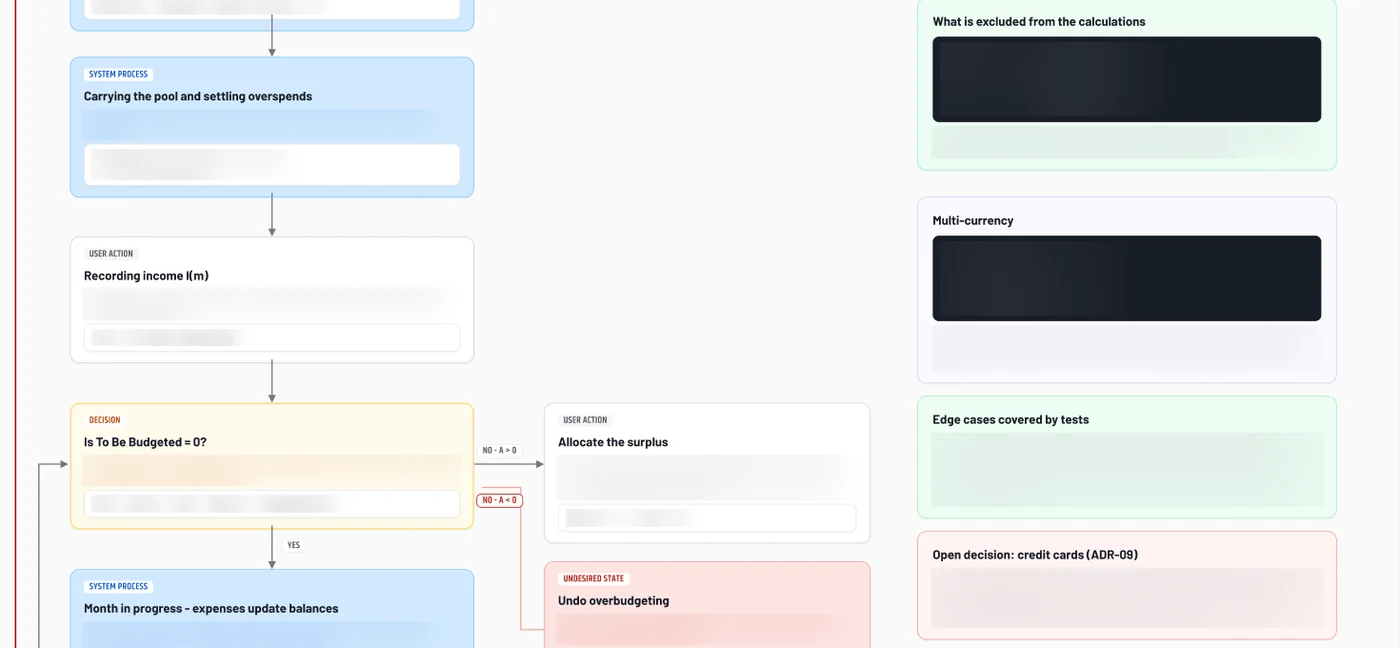Viewport: 1400px width, 648px height.
Task: Select the SYSTEM PROCESS tag above "Month in progress"
Action: (118, 587)
